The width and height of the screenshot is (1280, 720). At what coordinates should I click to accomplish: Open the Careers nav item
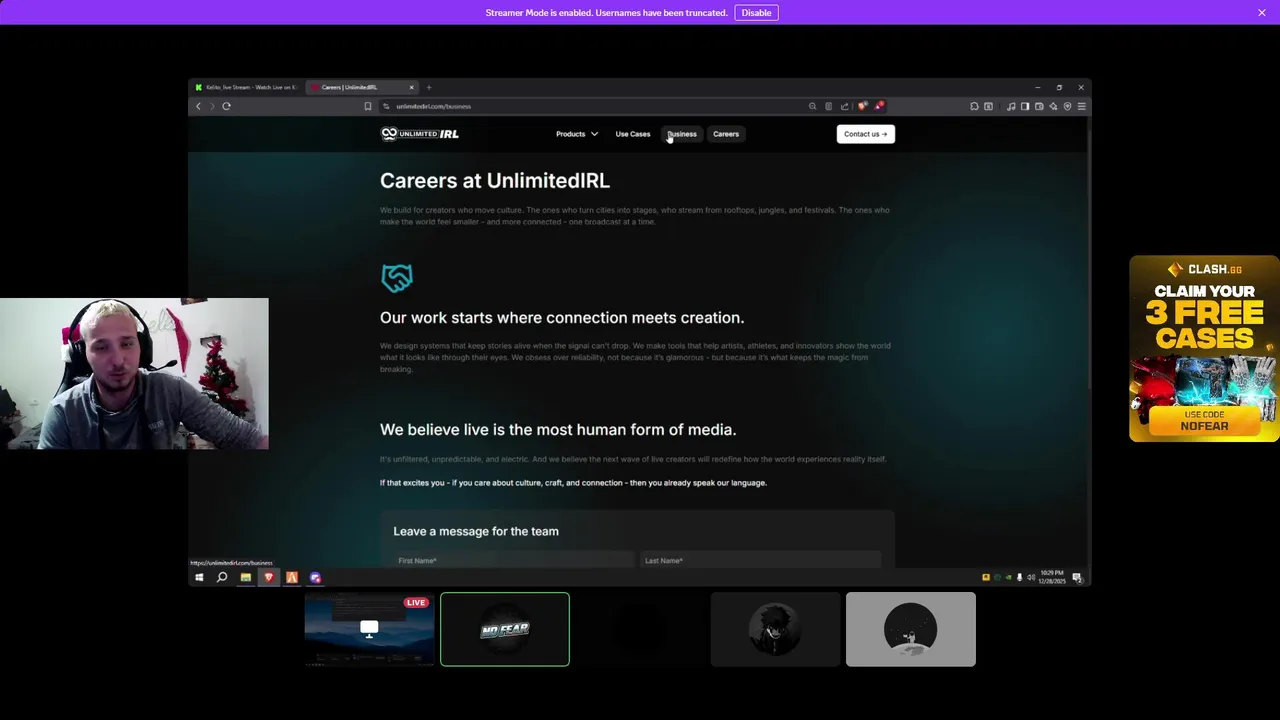pyautogui.click(x=726, y=134)
